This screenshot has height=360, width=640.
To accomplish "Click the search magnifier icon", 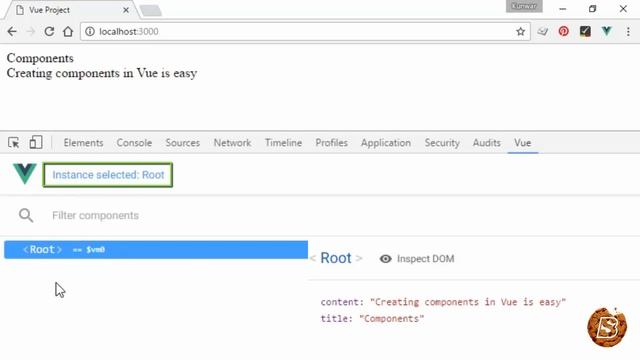I will (26, 215).
